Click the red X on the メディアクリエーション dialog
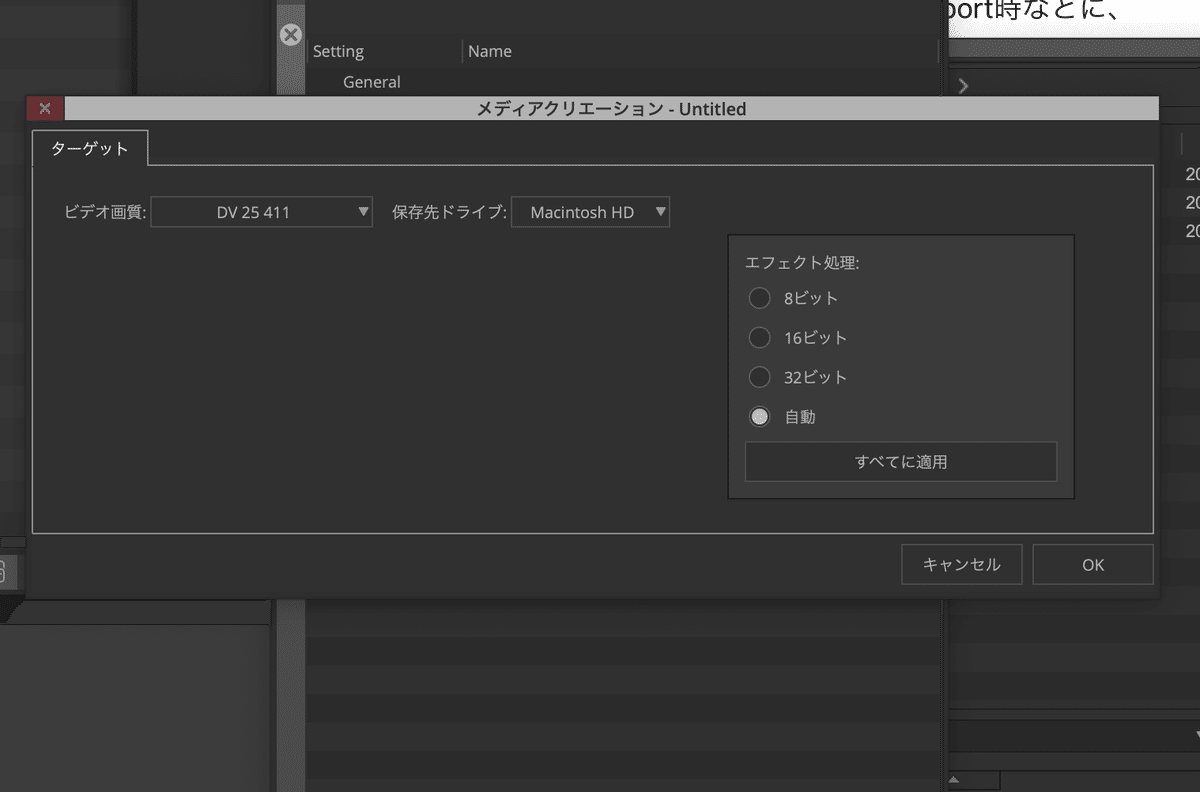Viewport: 1200px width, 792px height. point(43,108)
